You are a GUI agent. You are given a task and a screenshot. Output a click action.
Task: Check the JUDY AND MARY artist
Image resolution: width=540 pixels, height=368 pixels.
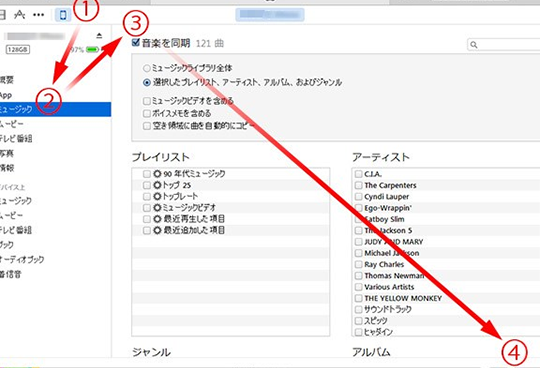359,242
